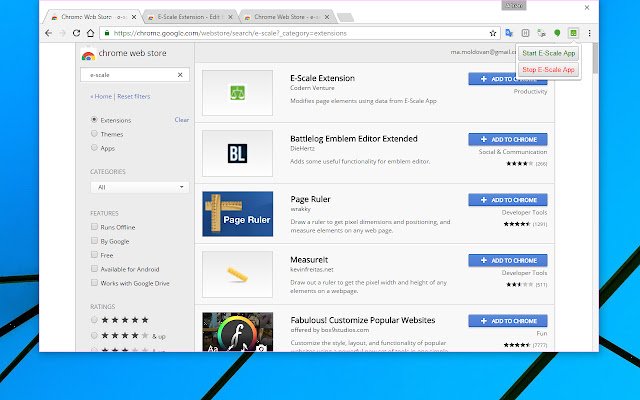The width and height of the screenshot is (640, 400).
Task: Select the Extensions radio button
Action: [x=94, y=120]
